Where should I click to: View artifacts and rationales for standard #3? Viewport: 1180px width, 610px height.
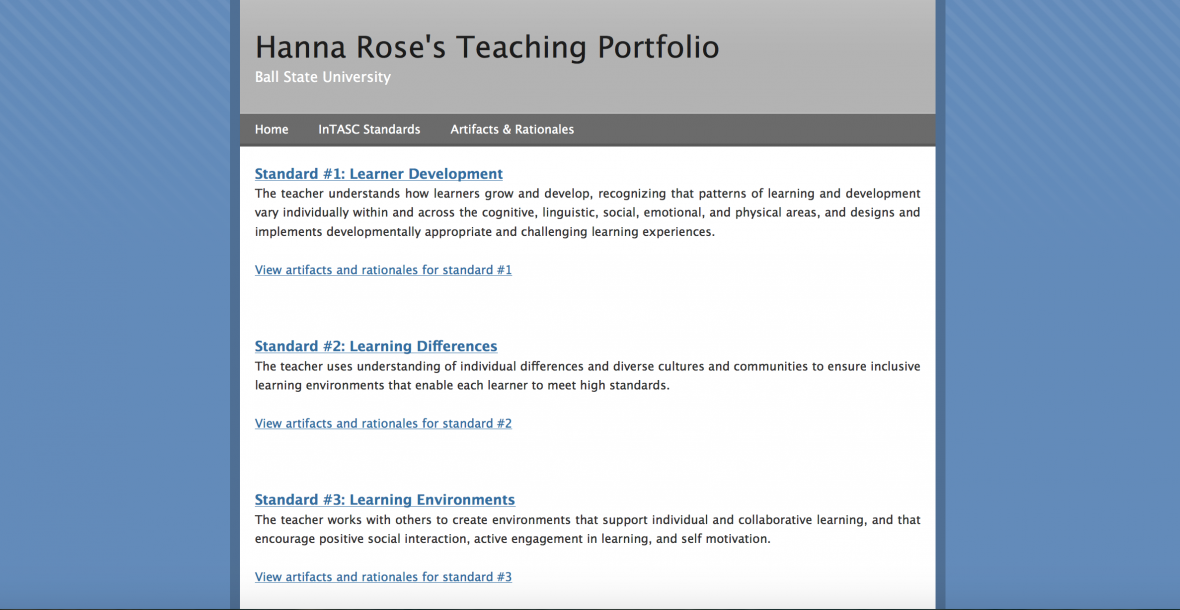pos(383,577)
